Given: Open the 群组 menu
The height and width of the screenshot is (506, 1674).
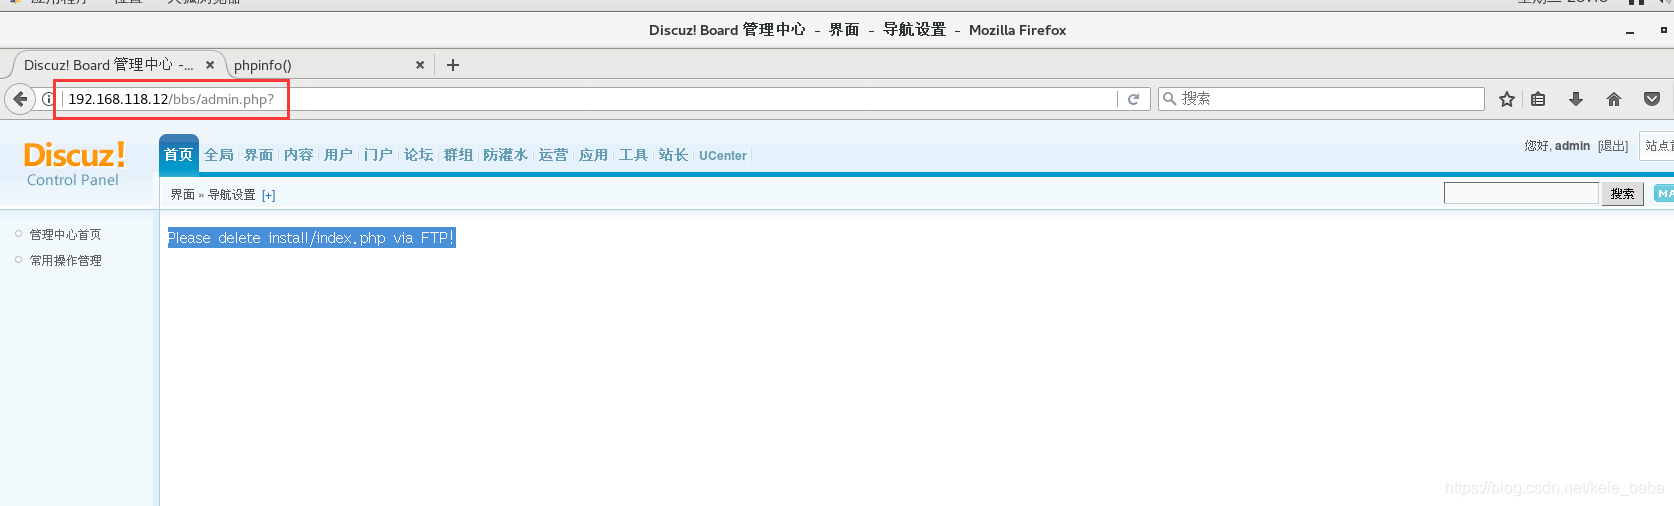Looking at the screenshot, I should [x=459, y=155].
